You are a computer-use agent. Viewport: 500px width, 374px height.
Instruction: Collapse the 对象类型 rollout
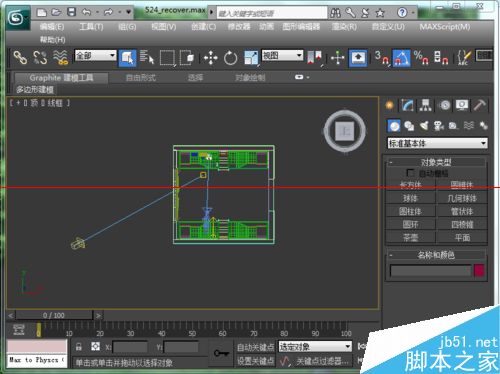coord(436,163)
